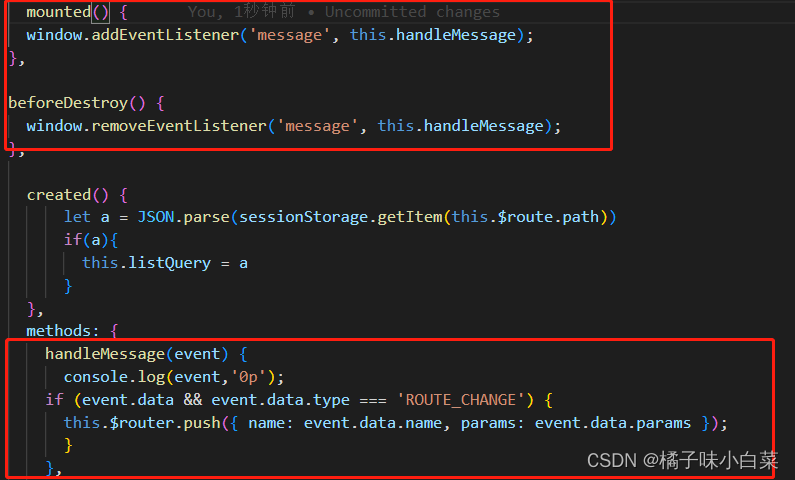795x480 pixels.
Task: Click 'event.data.params' at the line end
Action: tap(612, 423)
